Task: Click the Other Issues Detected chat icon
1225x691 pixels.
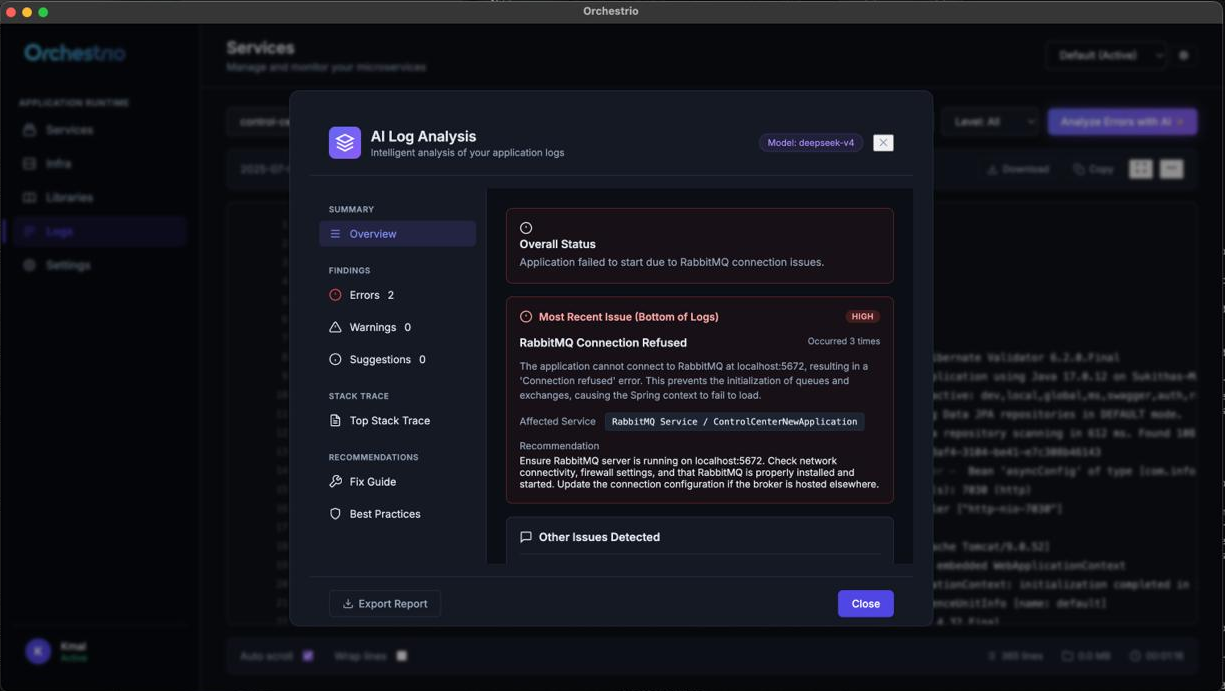Action: [526, 537]
